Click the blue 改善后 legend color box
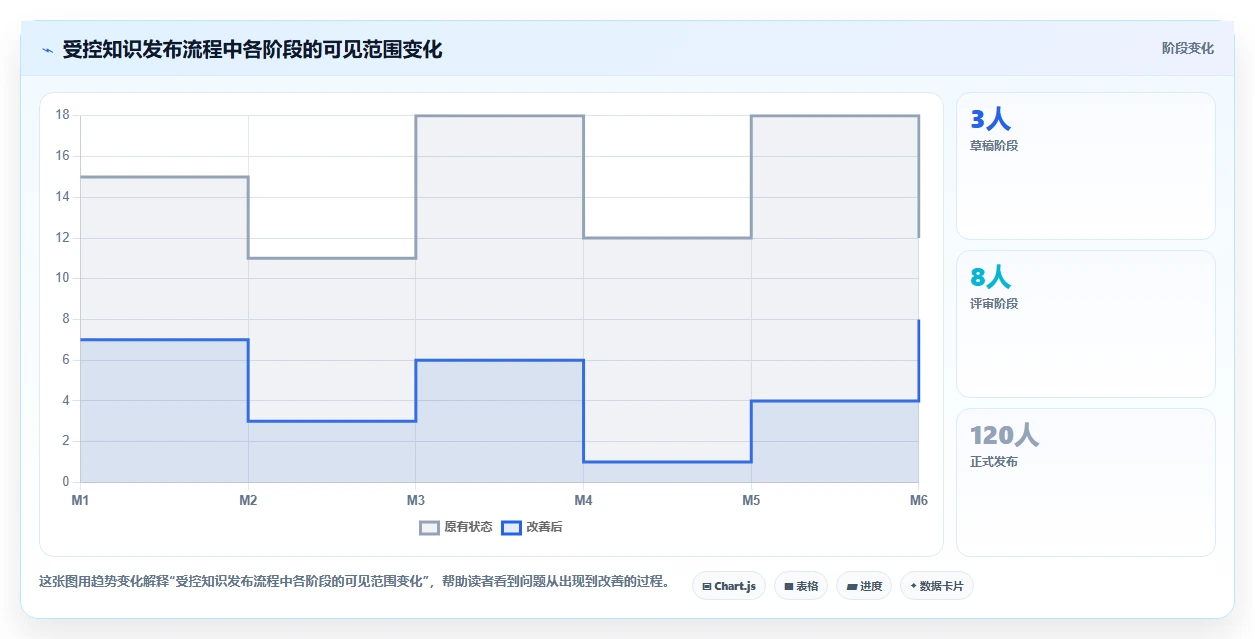Screen dimensions: 1255x639 coord(511,527)
